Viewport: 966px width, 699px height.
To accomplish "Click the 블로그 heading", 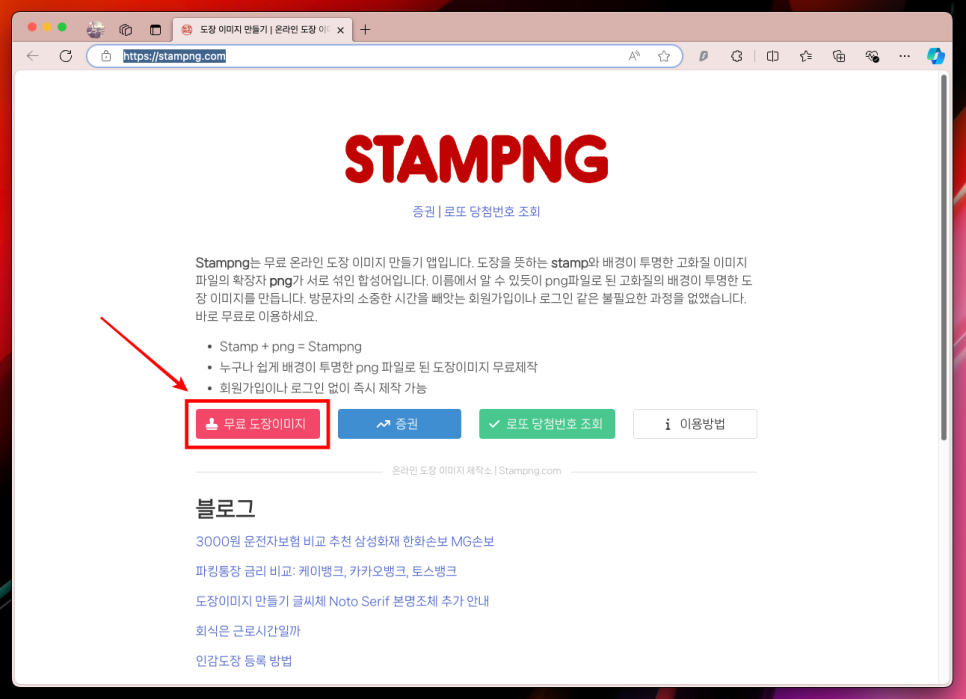I will (225, 508).
